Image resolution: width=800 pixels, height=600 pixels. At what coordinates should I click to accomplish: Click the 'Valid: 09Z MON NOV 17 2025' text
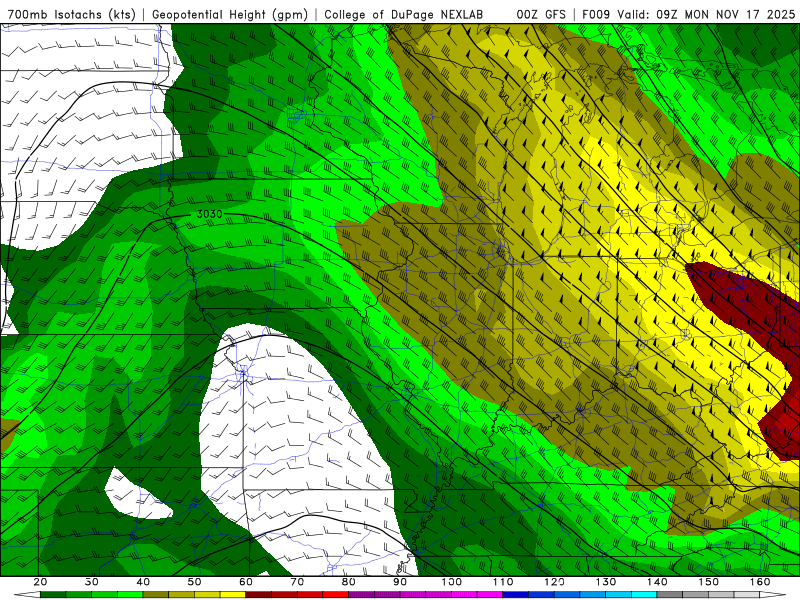(x=706, y=14)
